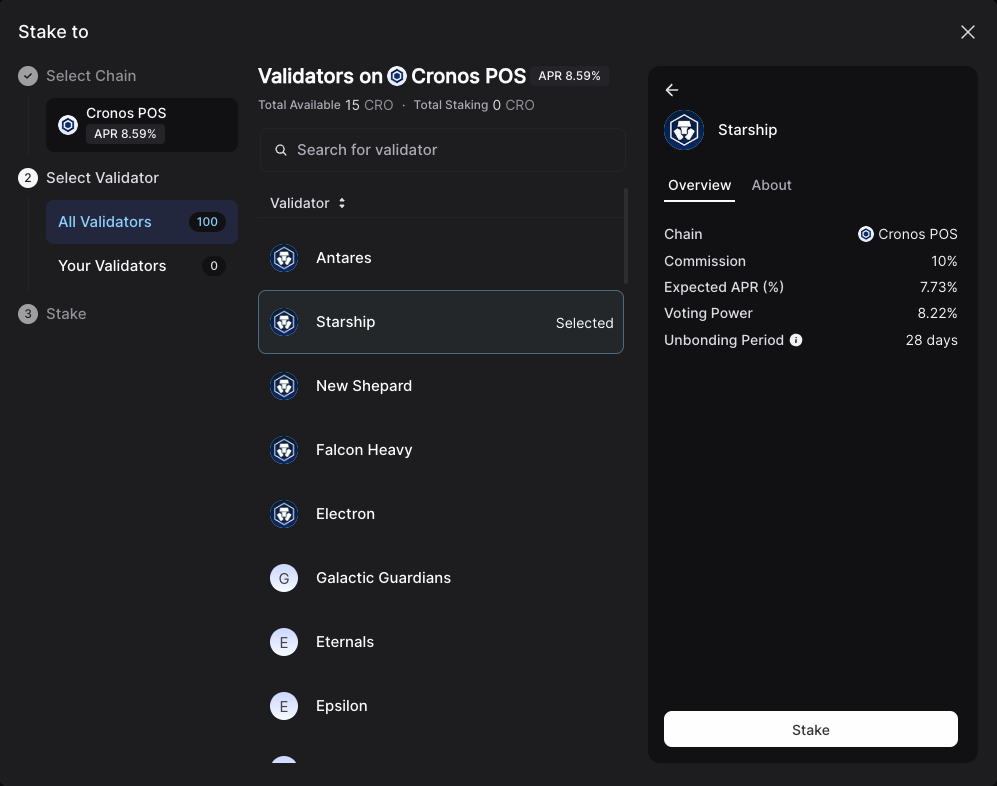
Task: Click the Unbonding Period info icon
Action: click(x=796, y=340)
